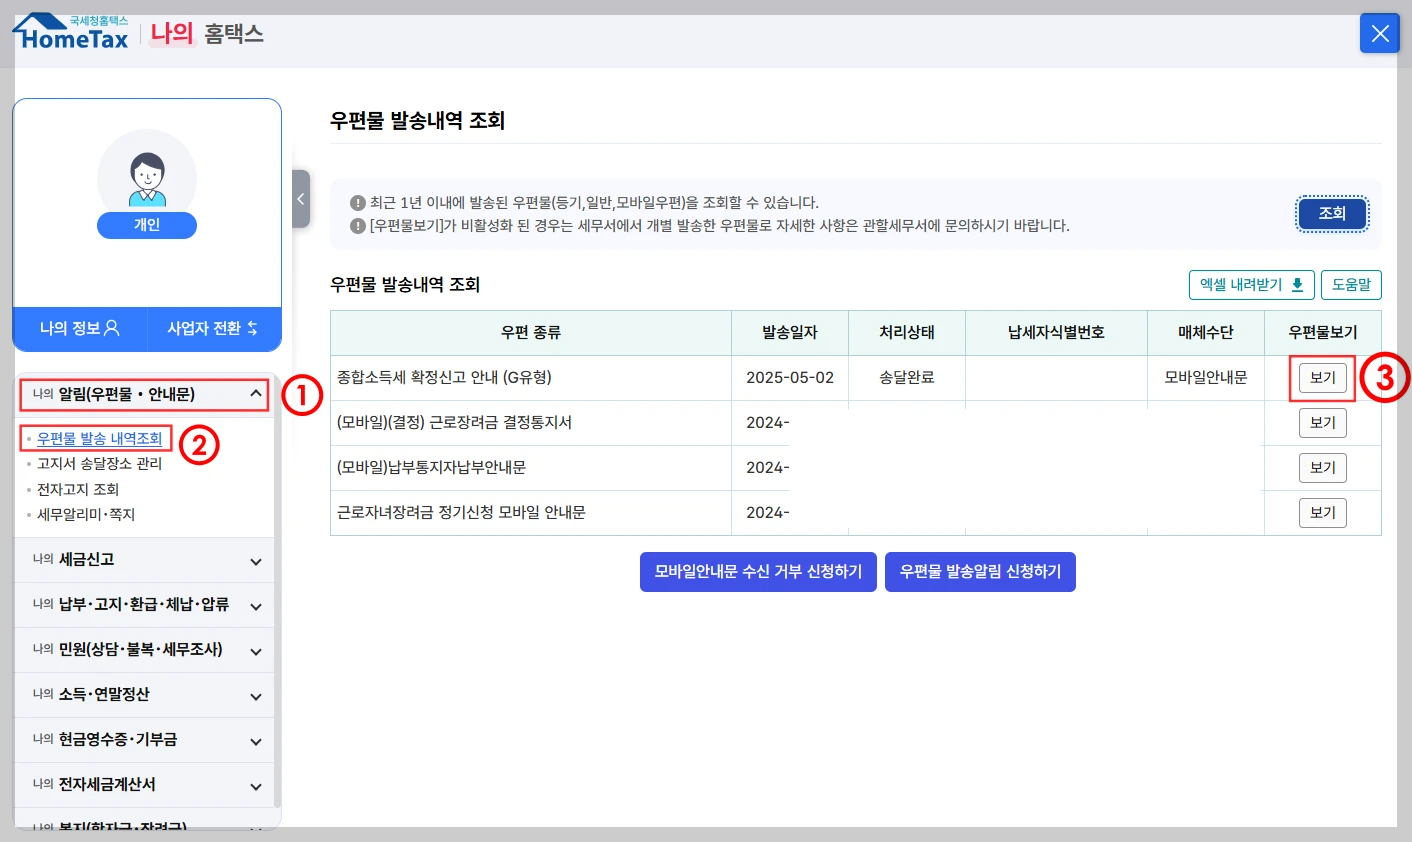This screenshot has width=1412, height=842.
Task: Click the 조회 search button
Action: pyautogui.click(x=1331, y=213)
